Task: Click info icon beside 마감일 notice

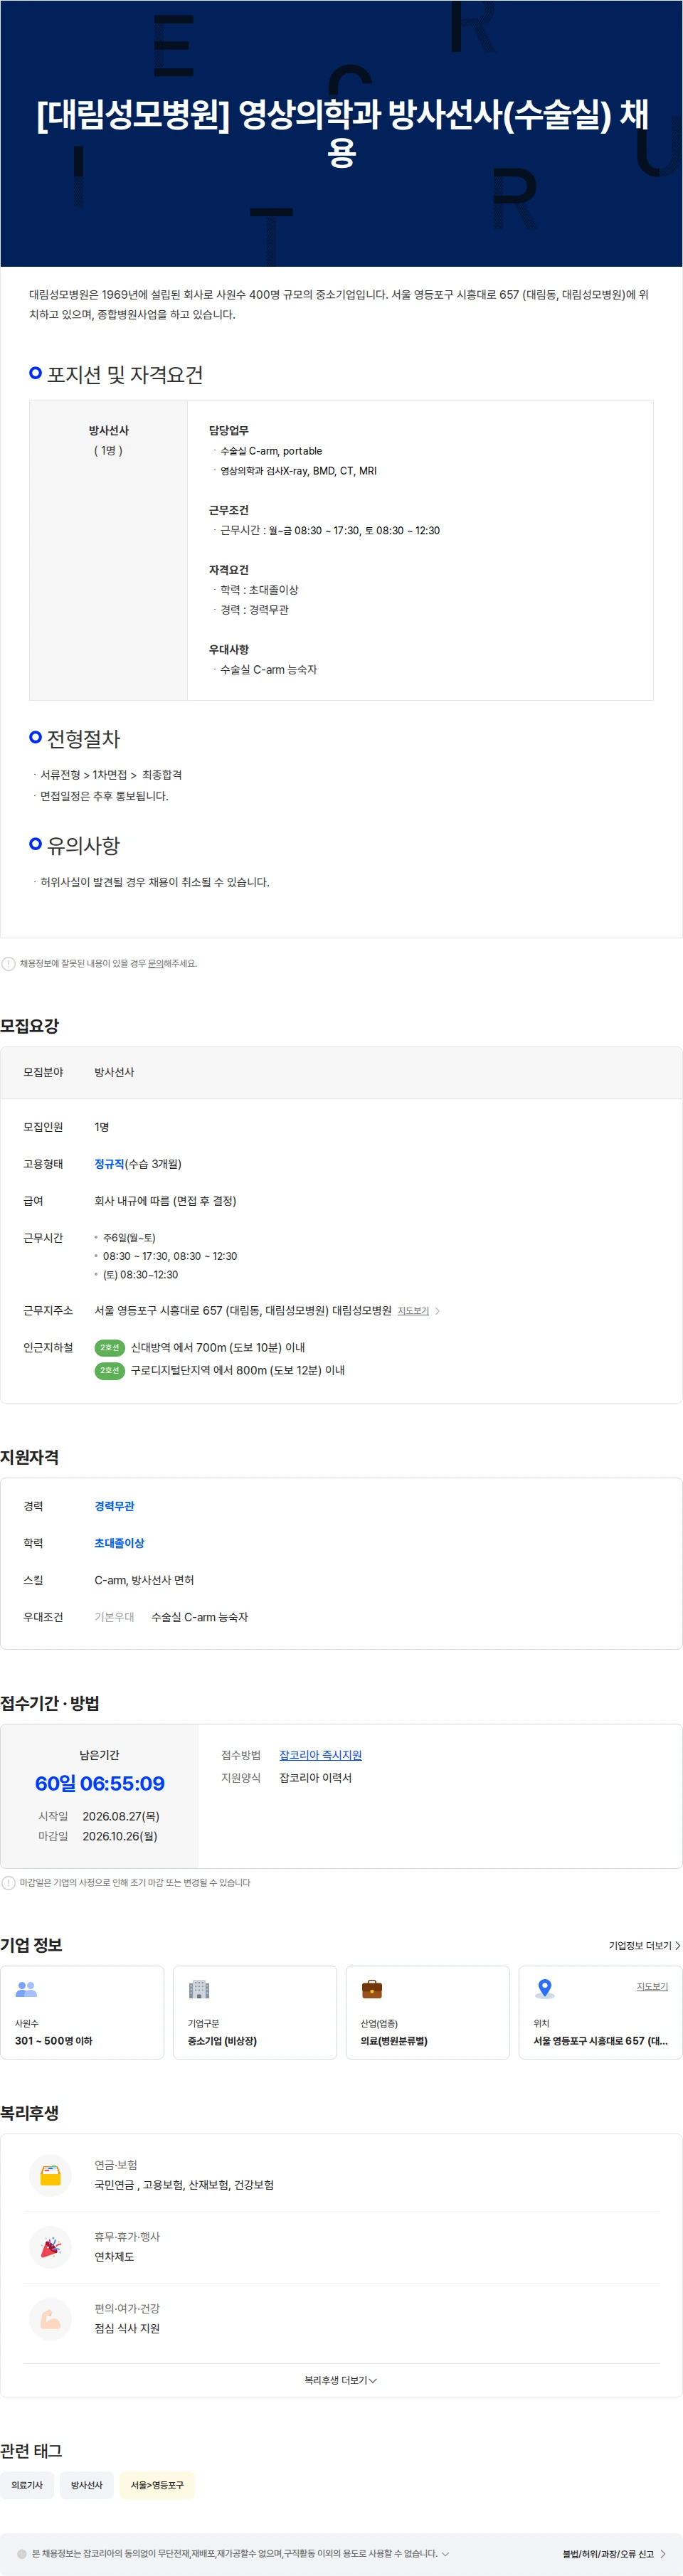Action: coord(8,1882)
